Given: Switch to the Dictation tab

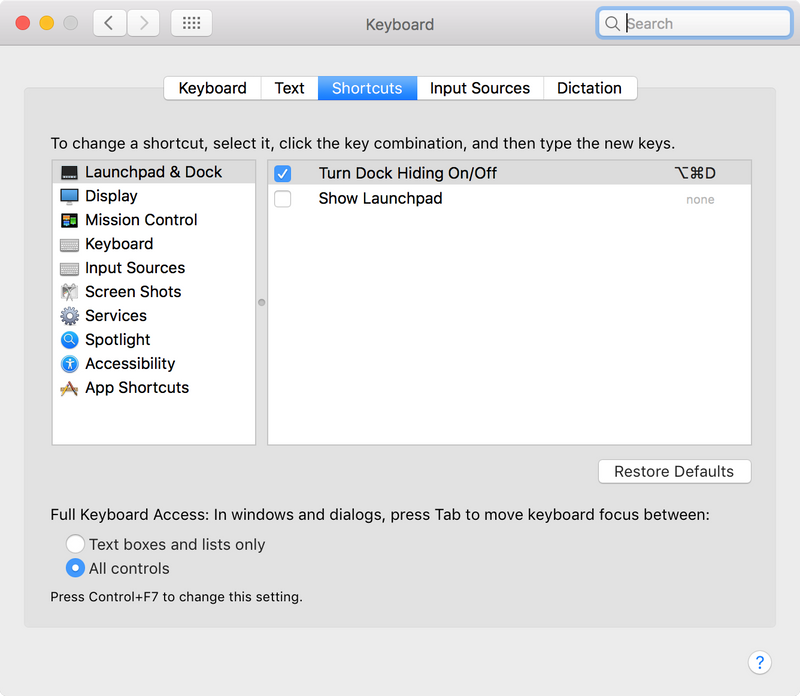Looking at the screenshot, I should [x=590, y=88].
